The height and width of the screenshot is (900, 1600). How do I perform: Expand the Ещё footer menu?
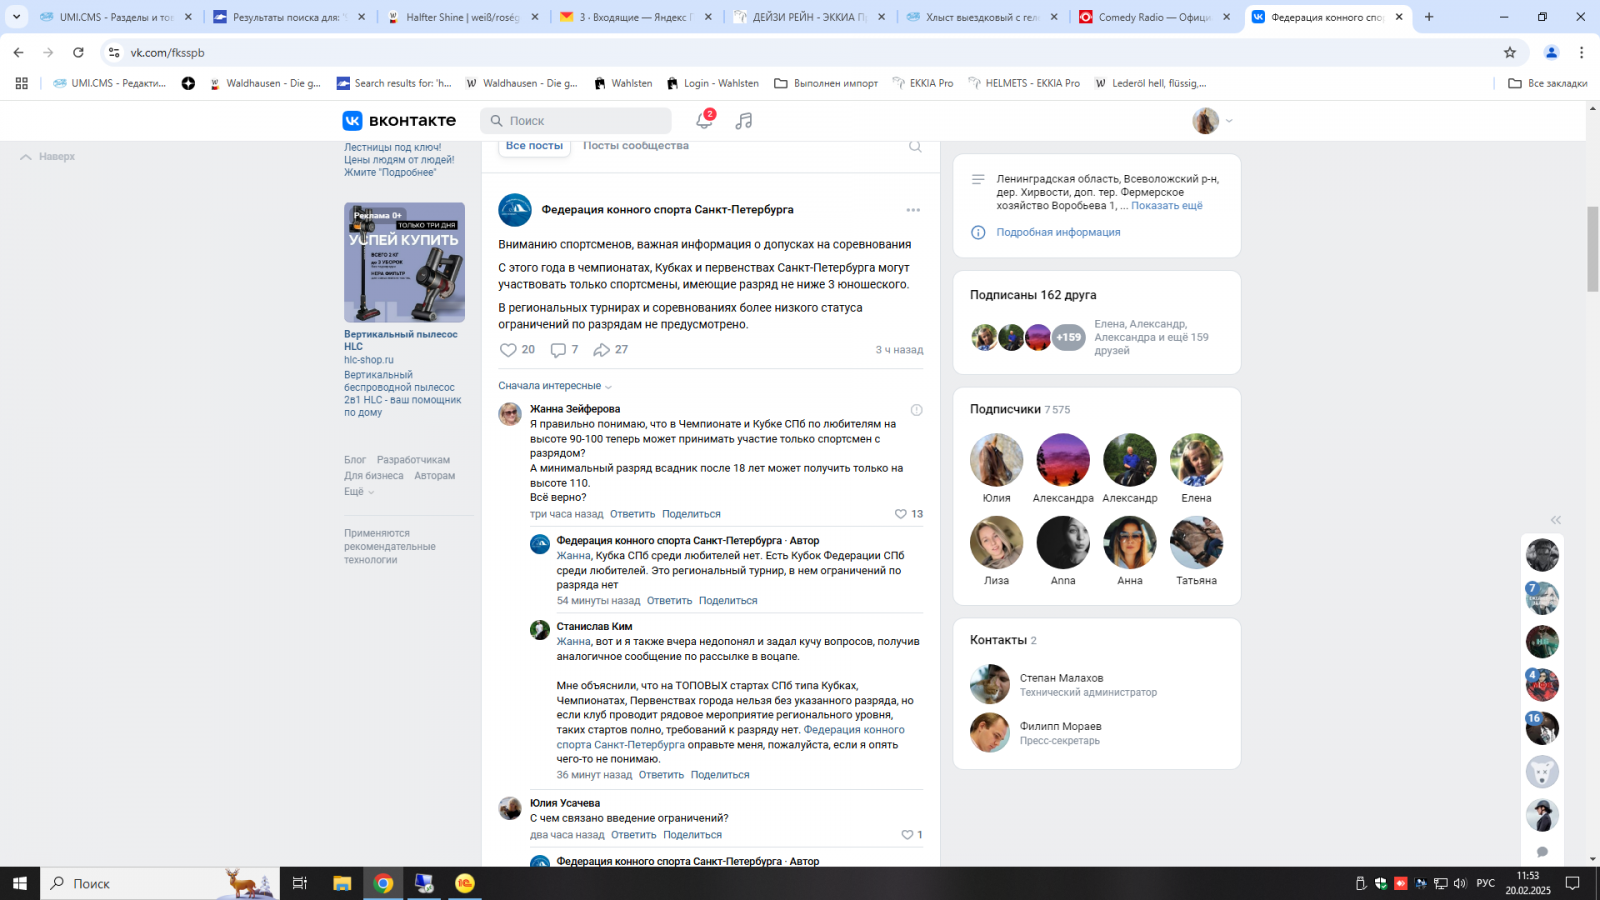[359, 492]
